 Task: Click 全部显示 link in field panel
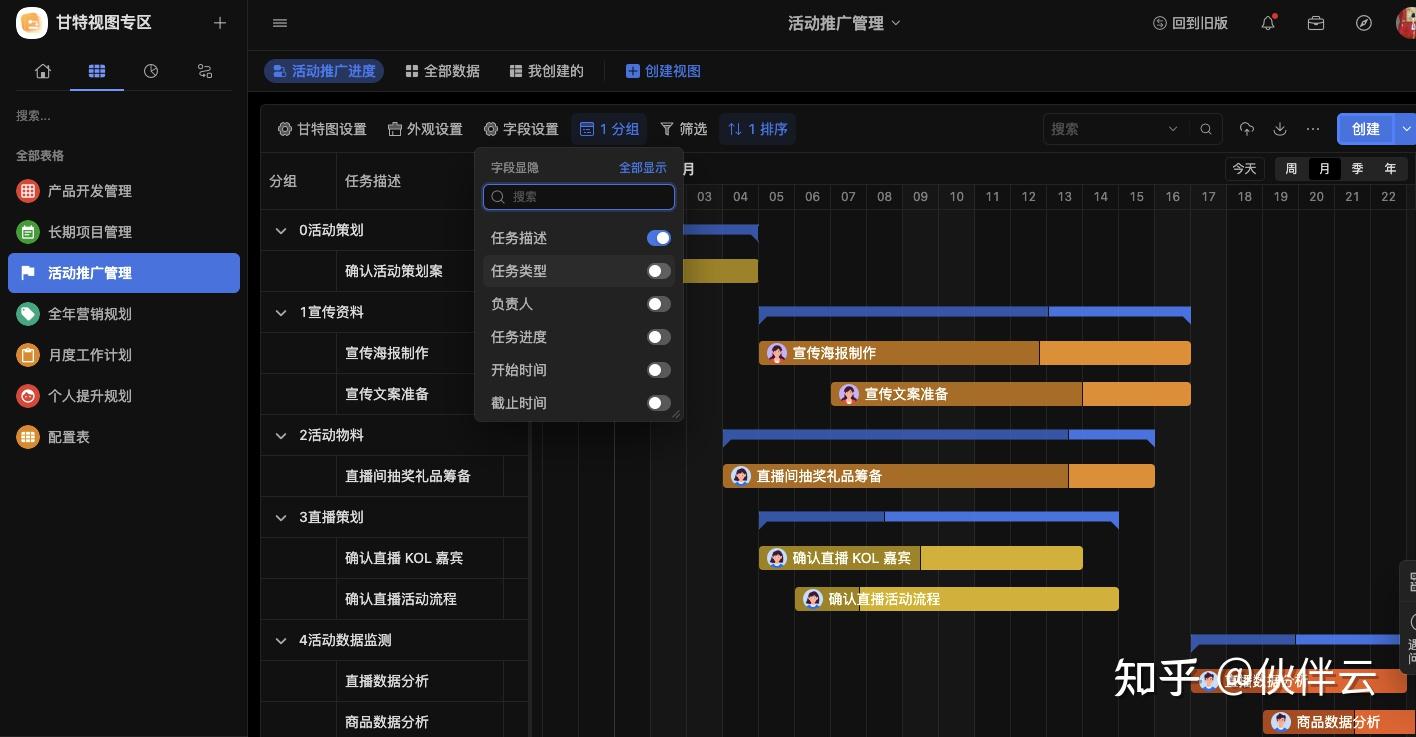pos(643,168)
